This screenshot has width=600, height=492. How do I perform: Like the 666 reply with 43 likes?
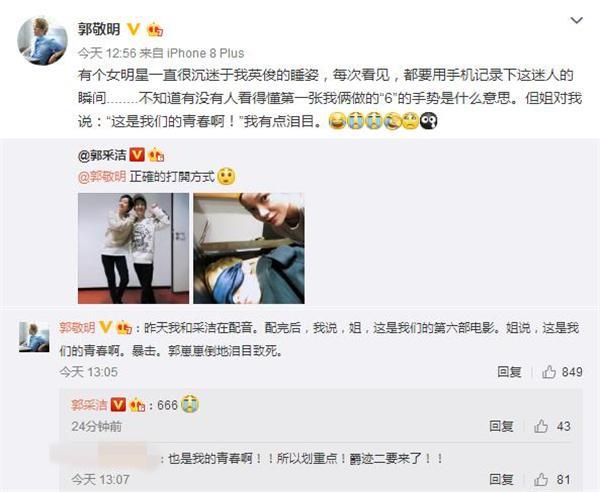click(x=552, y=426)
